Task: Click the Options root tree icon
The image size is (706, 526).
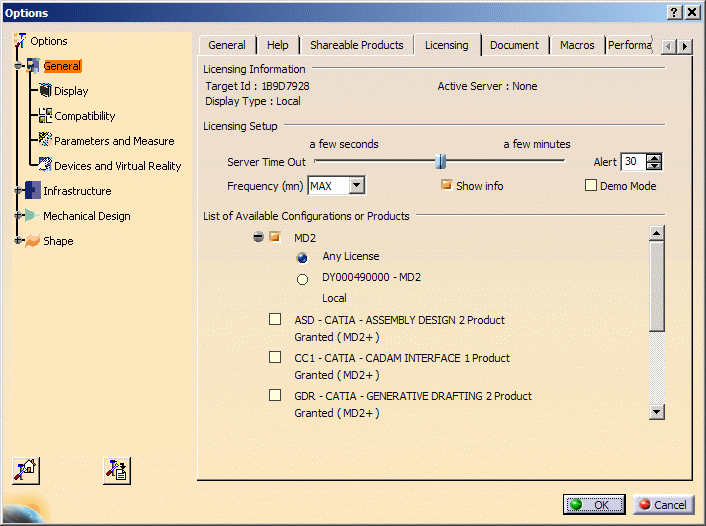Action: pos(19,41)
